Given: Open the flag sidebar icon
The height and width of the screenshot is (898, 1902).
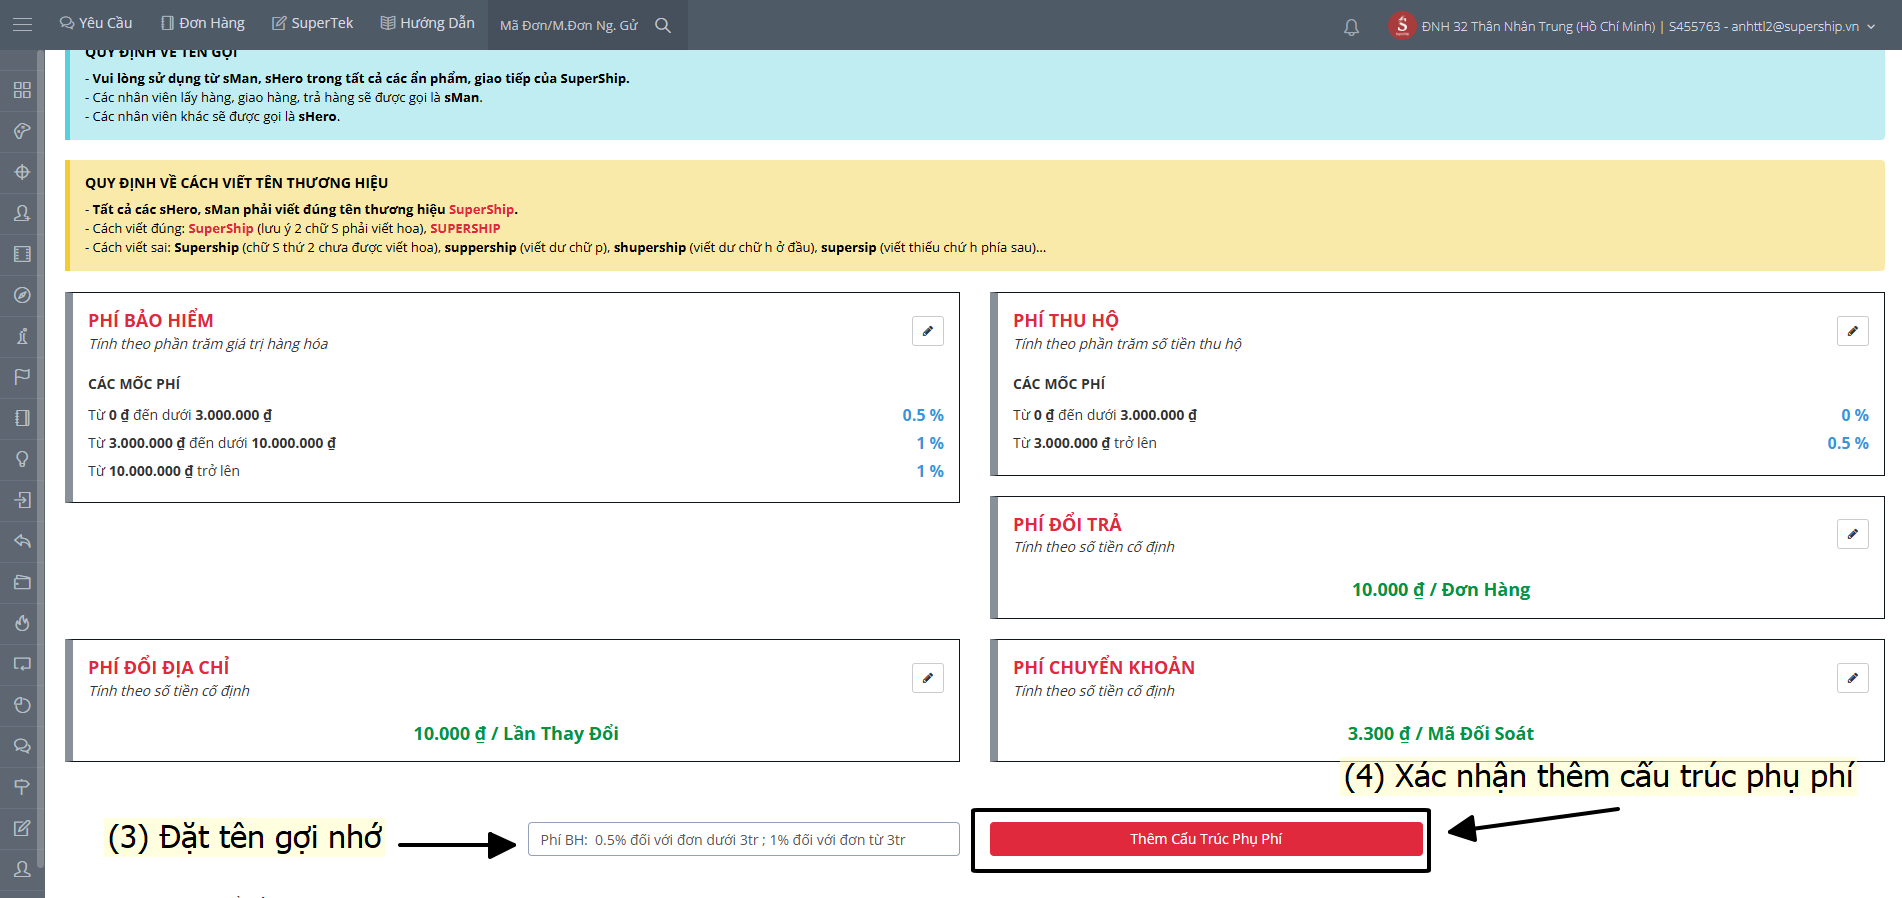Looking at the screenshot, I should (22, 377).
